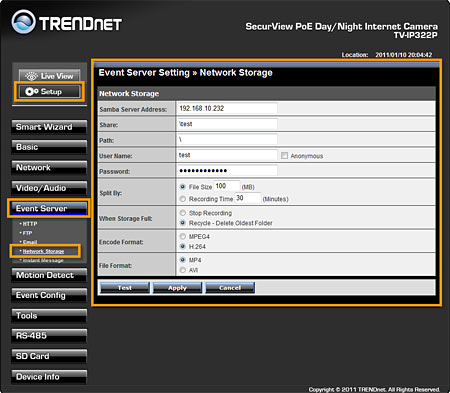Click Event Server Setting page title
This screenshot has height=393, width=450.
coord(185,73)
